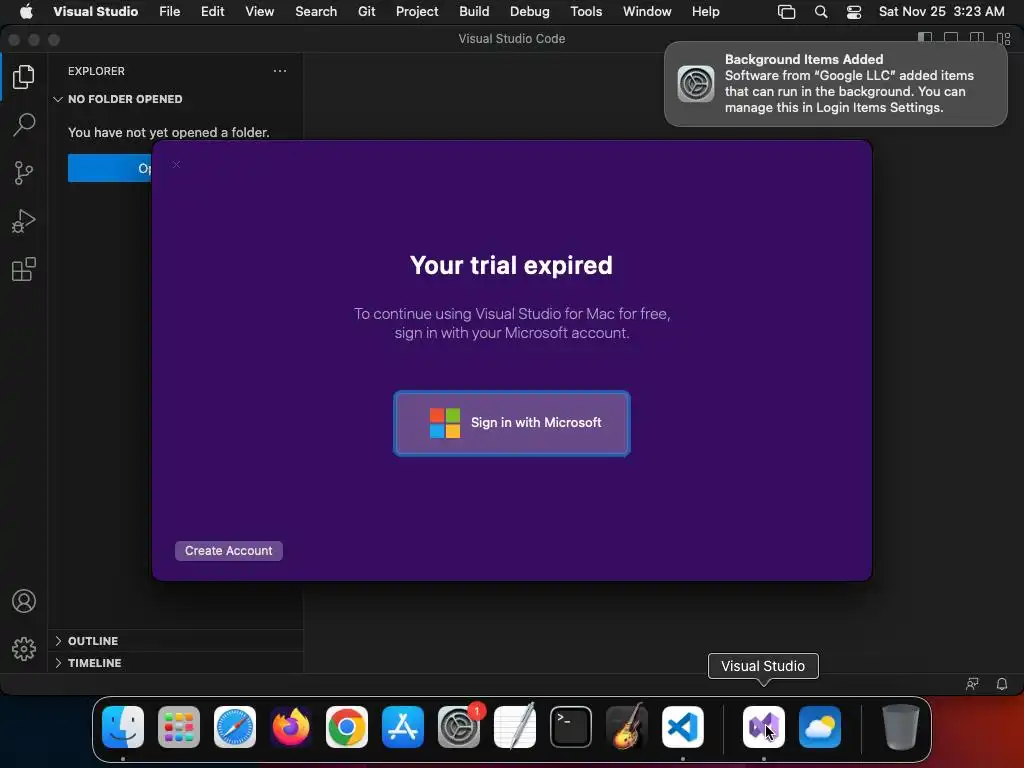Open Launchpad from the Dock
The image size is (1024, 768).
179,727
